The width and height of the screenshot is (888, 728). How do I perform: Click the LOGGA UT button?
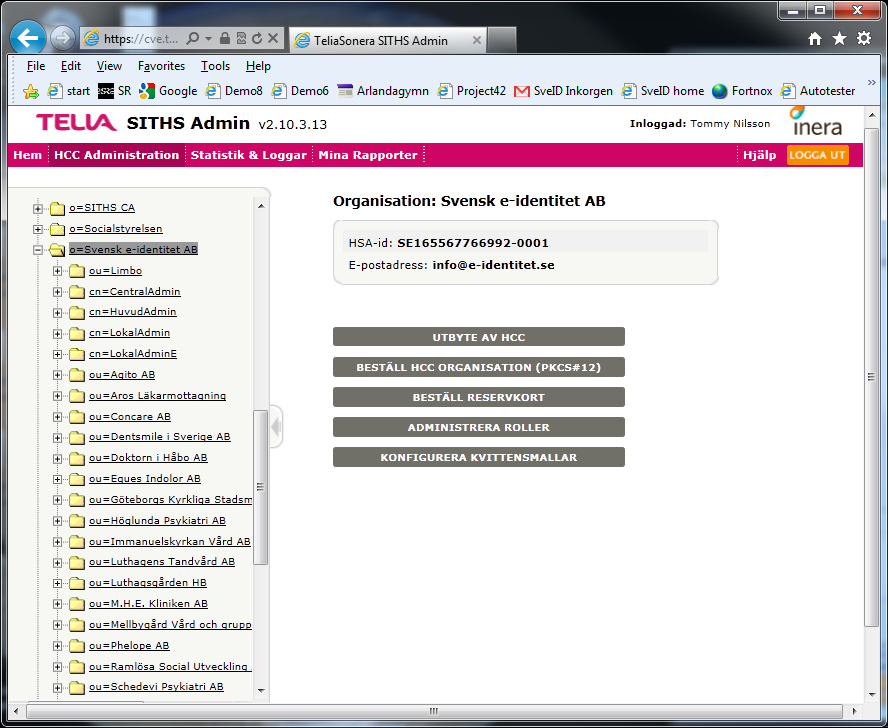817,155
